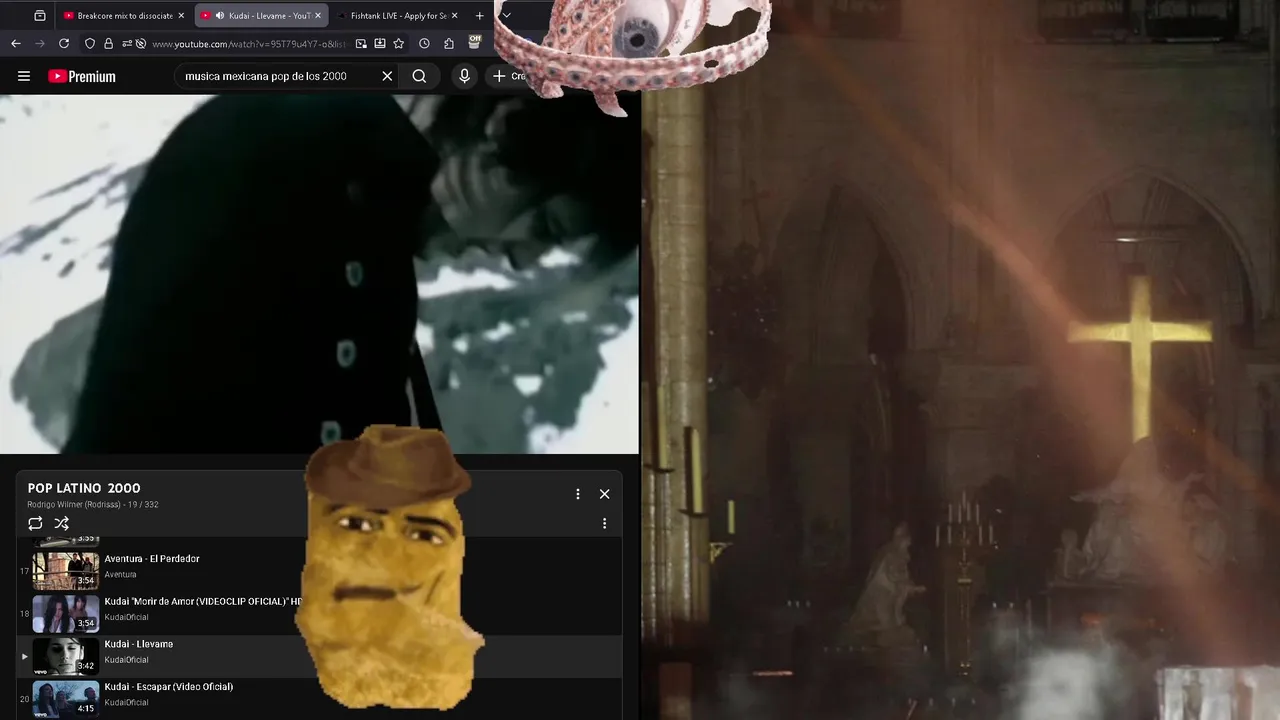
Task: Play Kudai Morir de Amor video title
Action: tap(203, 601)
